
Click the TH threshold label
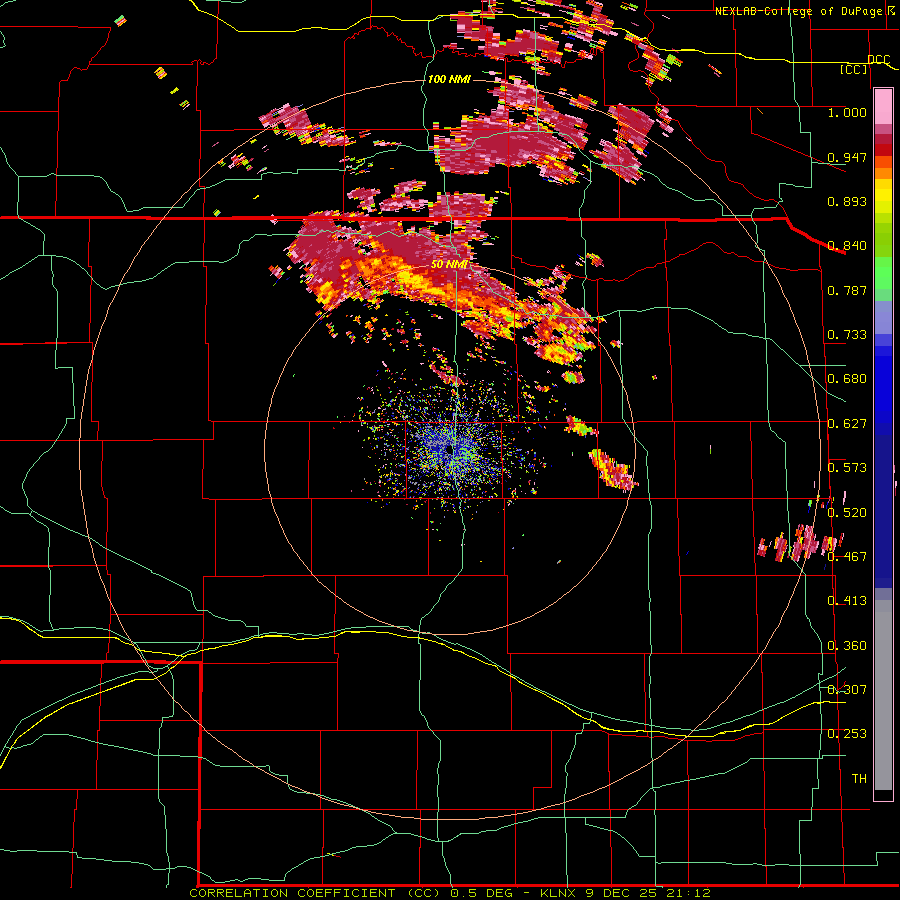[859, 778]
